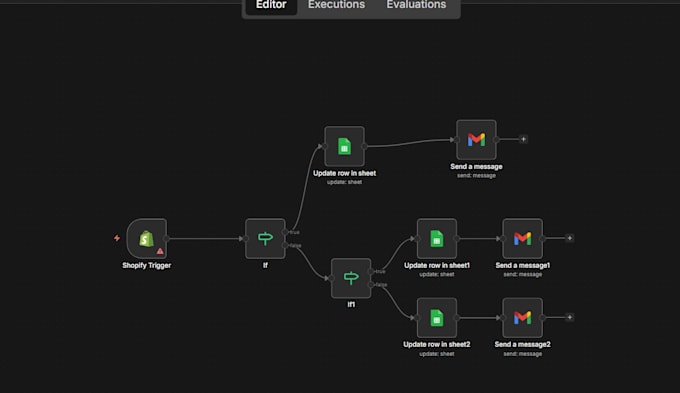Click the false output of the If1 node
680x393 pixels.
point(371,285)
